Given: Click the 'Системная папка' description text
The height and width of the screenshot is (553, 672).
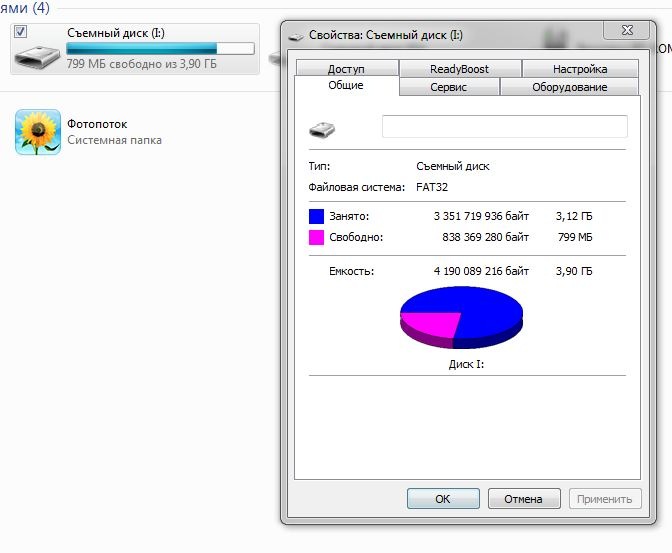Looking at the screenshot, I should tap(114, 140).
